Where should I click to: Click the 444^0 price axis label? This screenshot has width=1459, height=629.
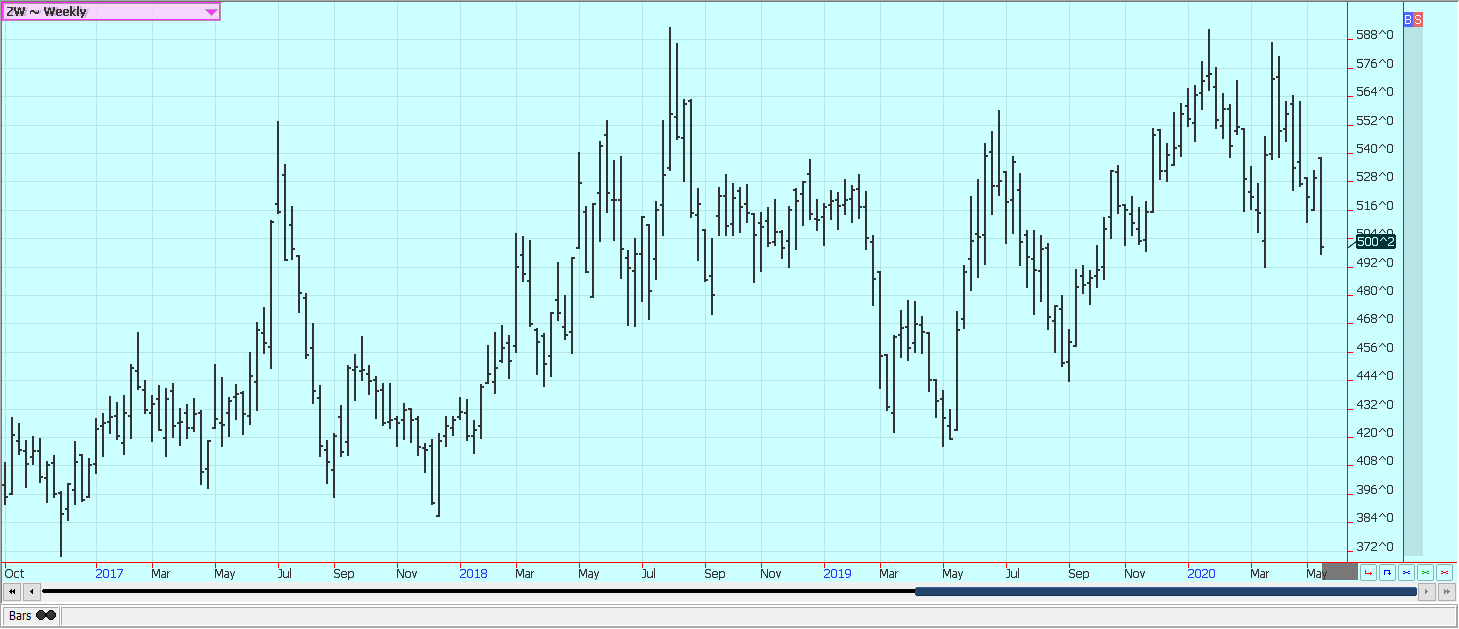pyautogui.click(x=1375, y=376)
